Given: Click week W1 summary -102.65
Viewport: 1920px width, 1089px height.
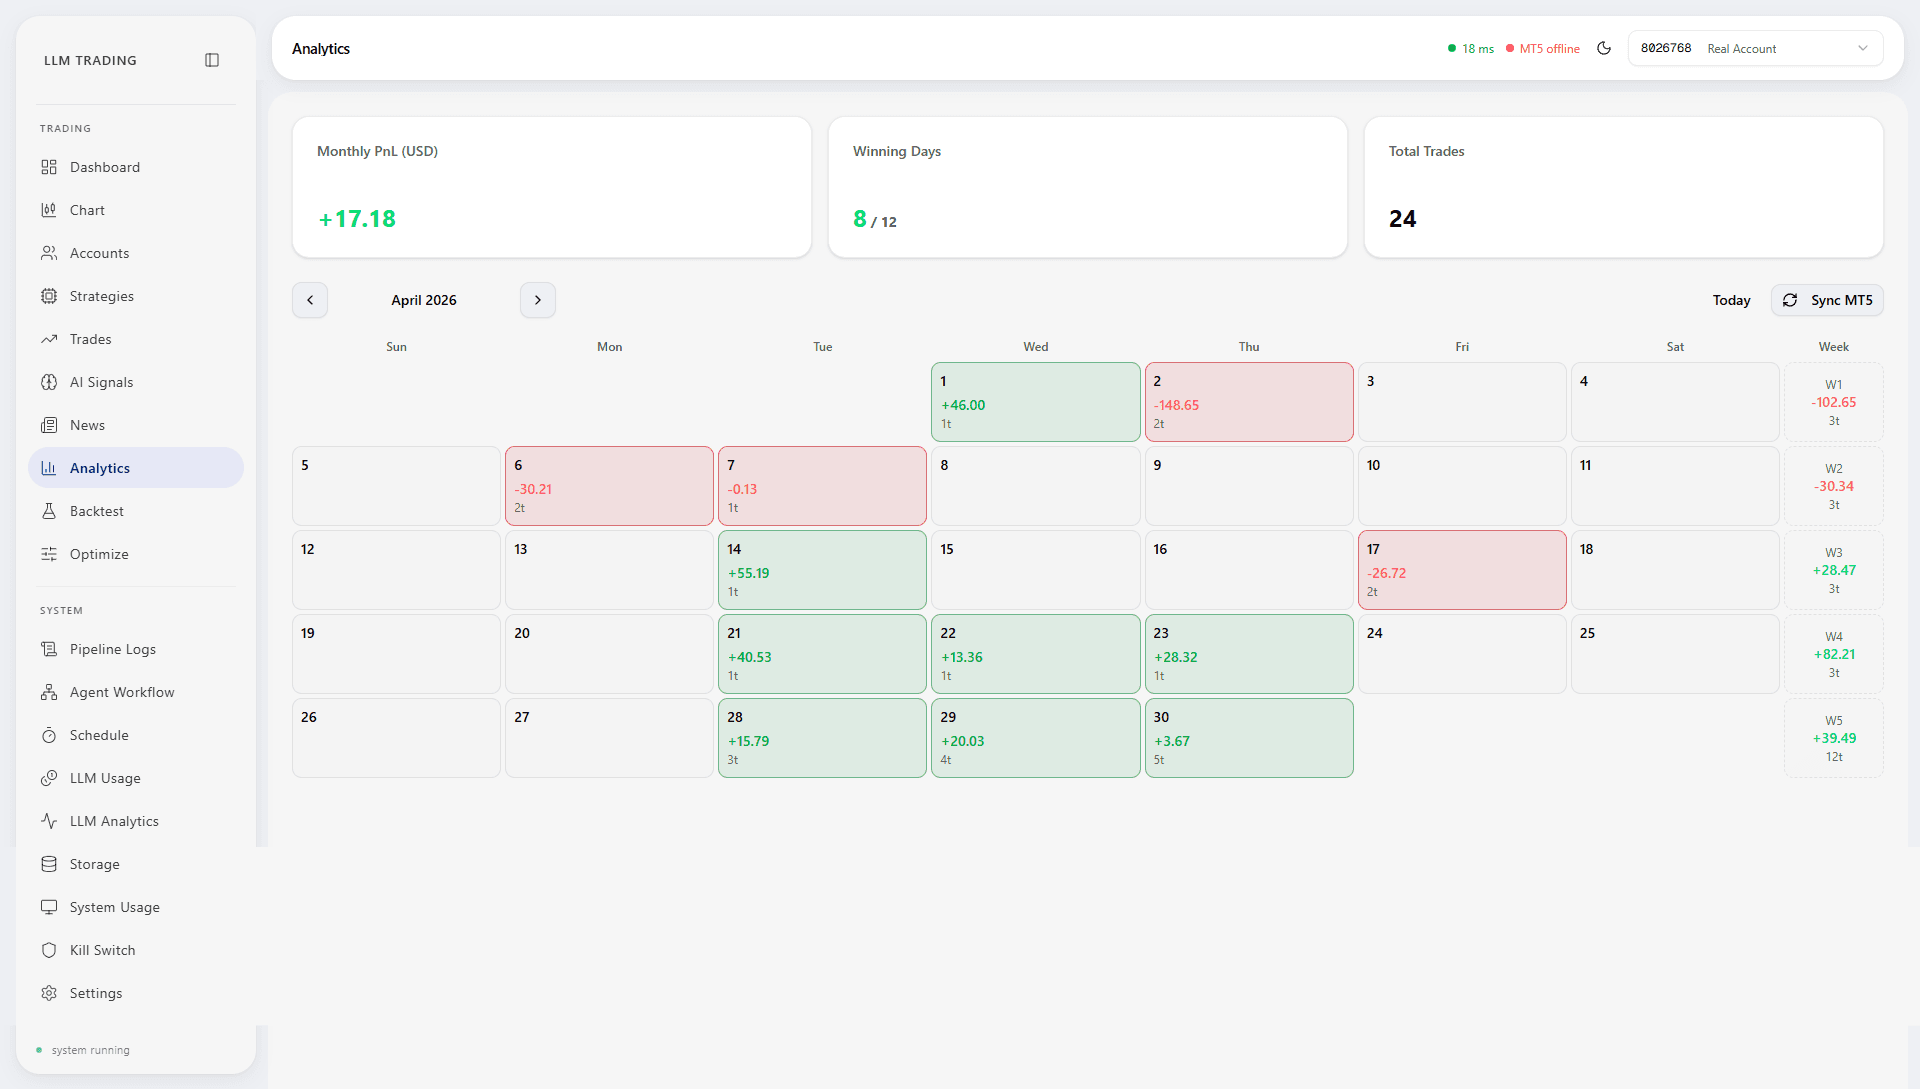Looking at the screenshot, I should click(x=1834, y=402).
